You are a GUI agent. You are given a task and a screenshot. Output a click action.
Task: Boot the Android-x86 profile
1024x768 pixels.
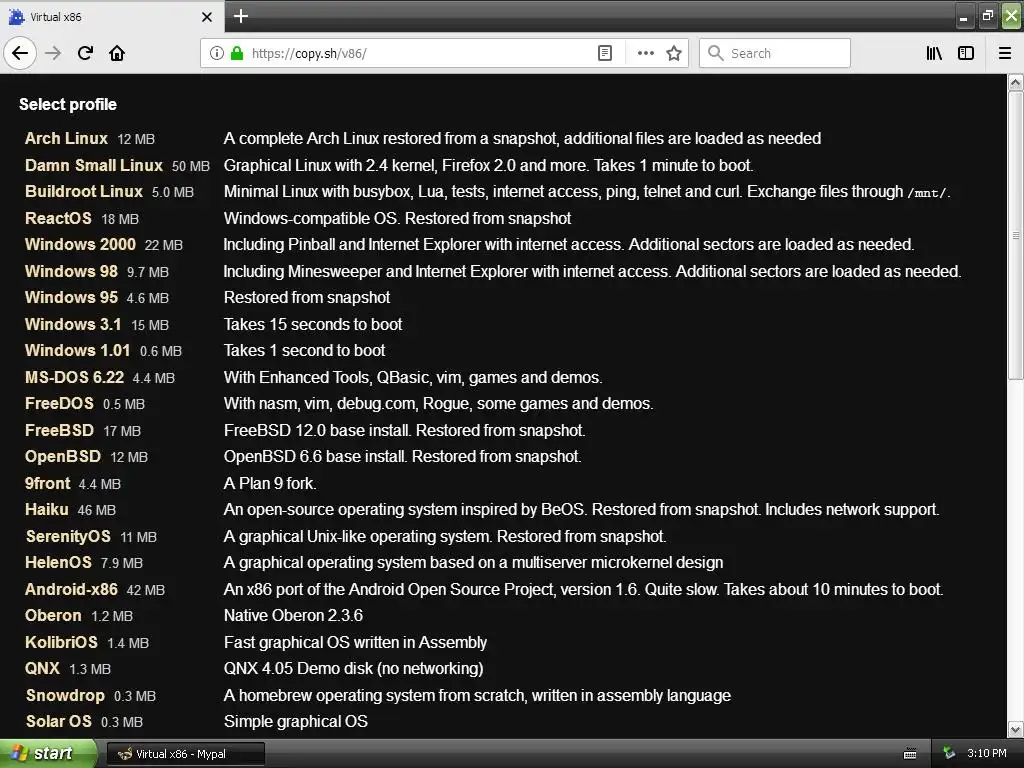(x=71, y=589)
